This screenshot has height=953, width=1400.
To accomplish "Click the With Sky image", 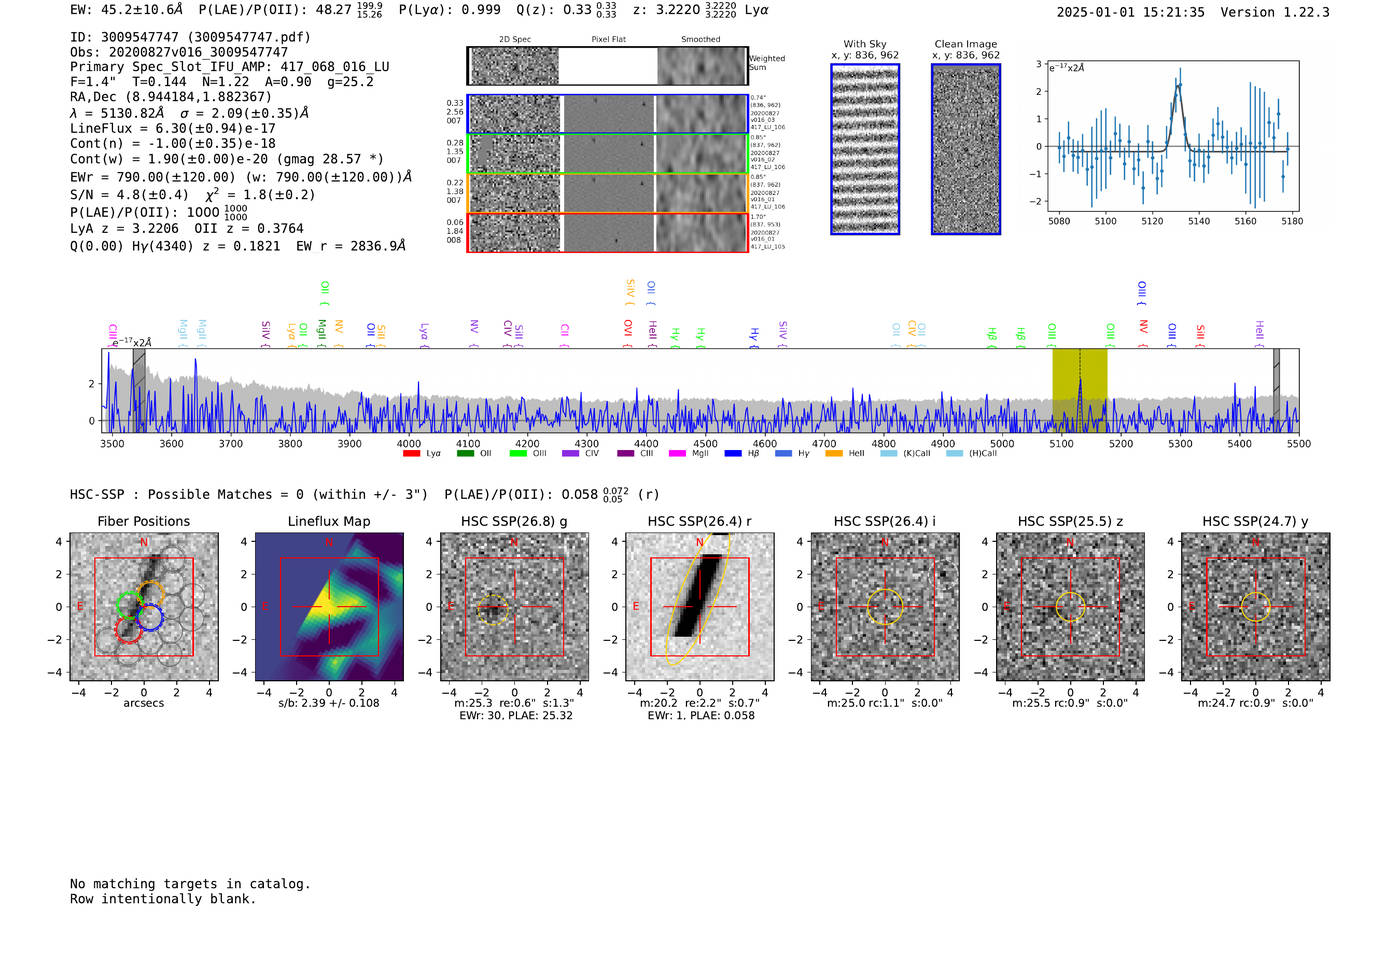I will [865, 149].
